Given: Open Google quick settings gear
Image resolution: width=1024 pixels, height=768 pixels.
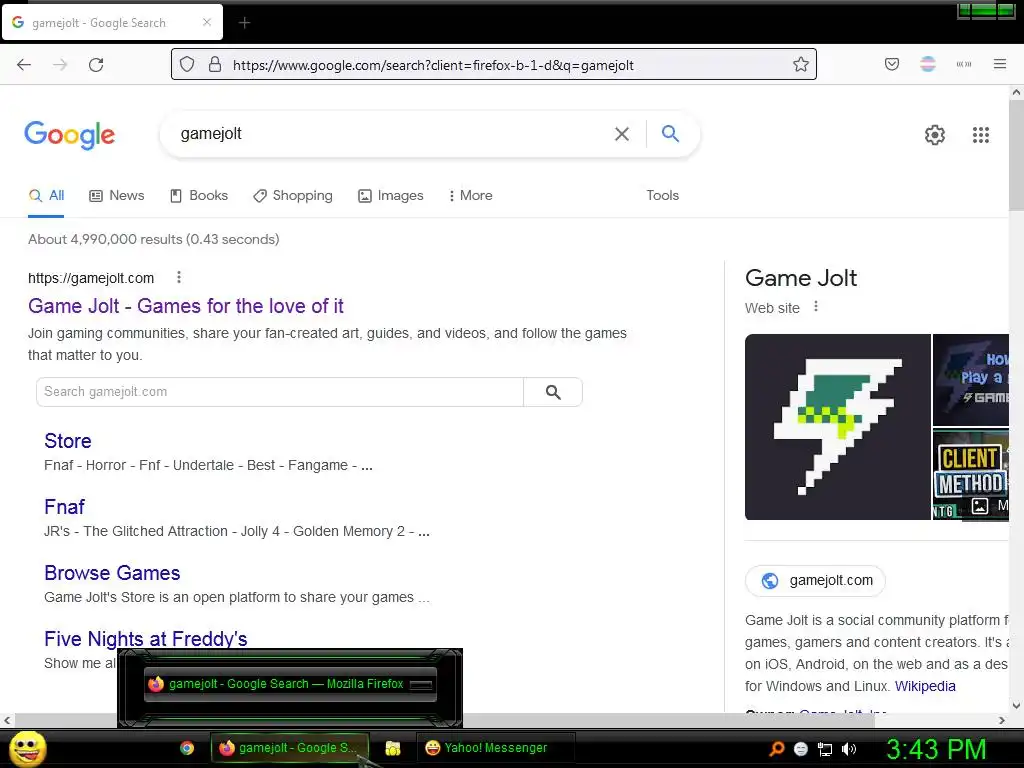Looking at the screenshot, I should coord(935,135).
